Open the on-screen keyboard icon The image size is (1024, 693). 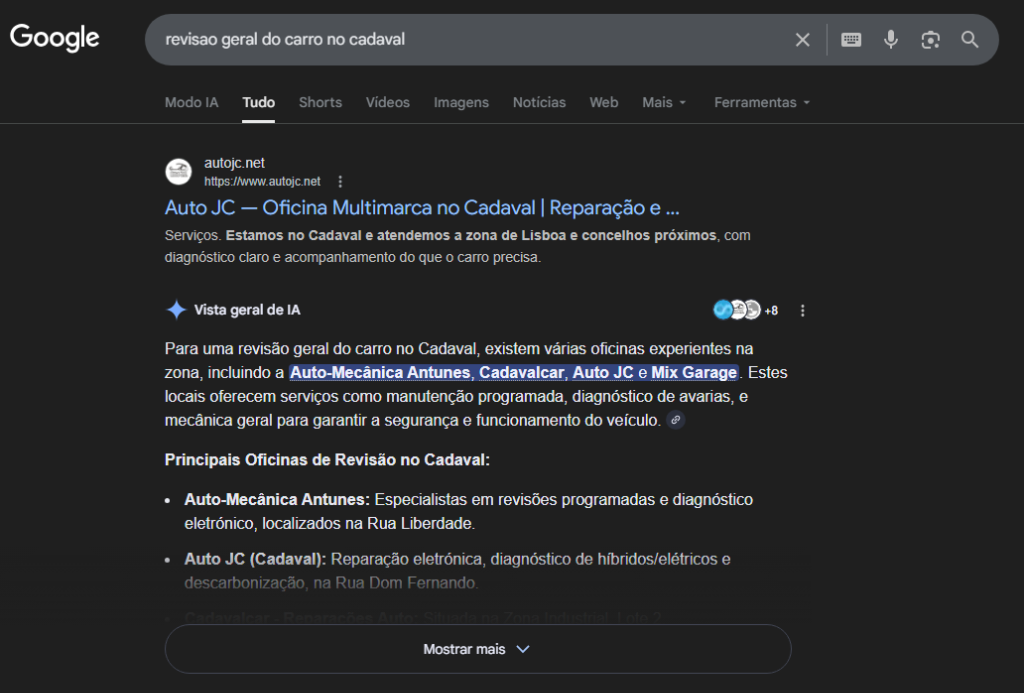[x=849, y=40]
